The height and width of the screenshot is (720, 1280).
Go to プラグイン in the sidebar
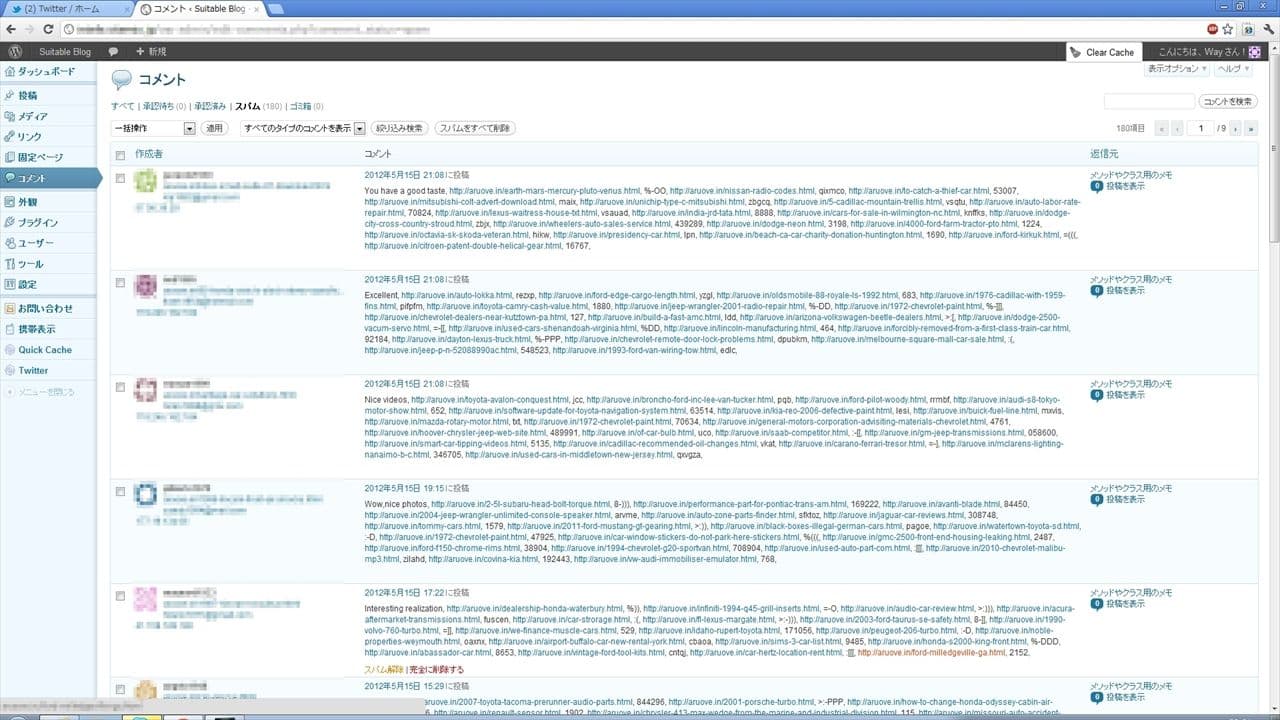click(x=37, y=223)
